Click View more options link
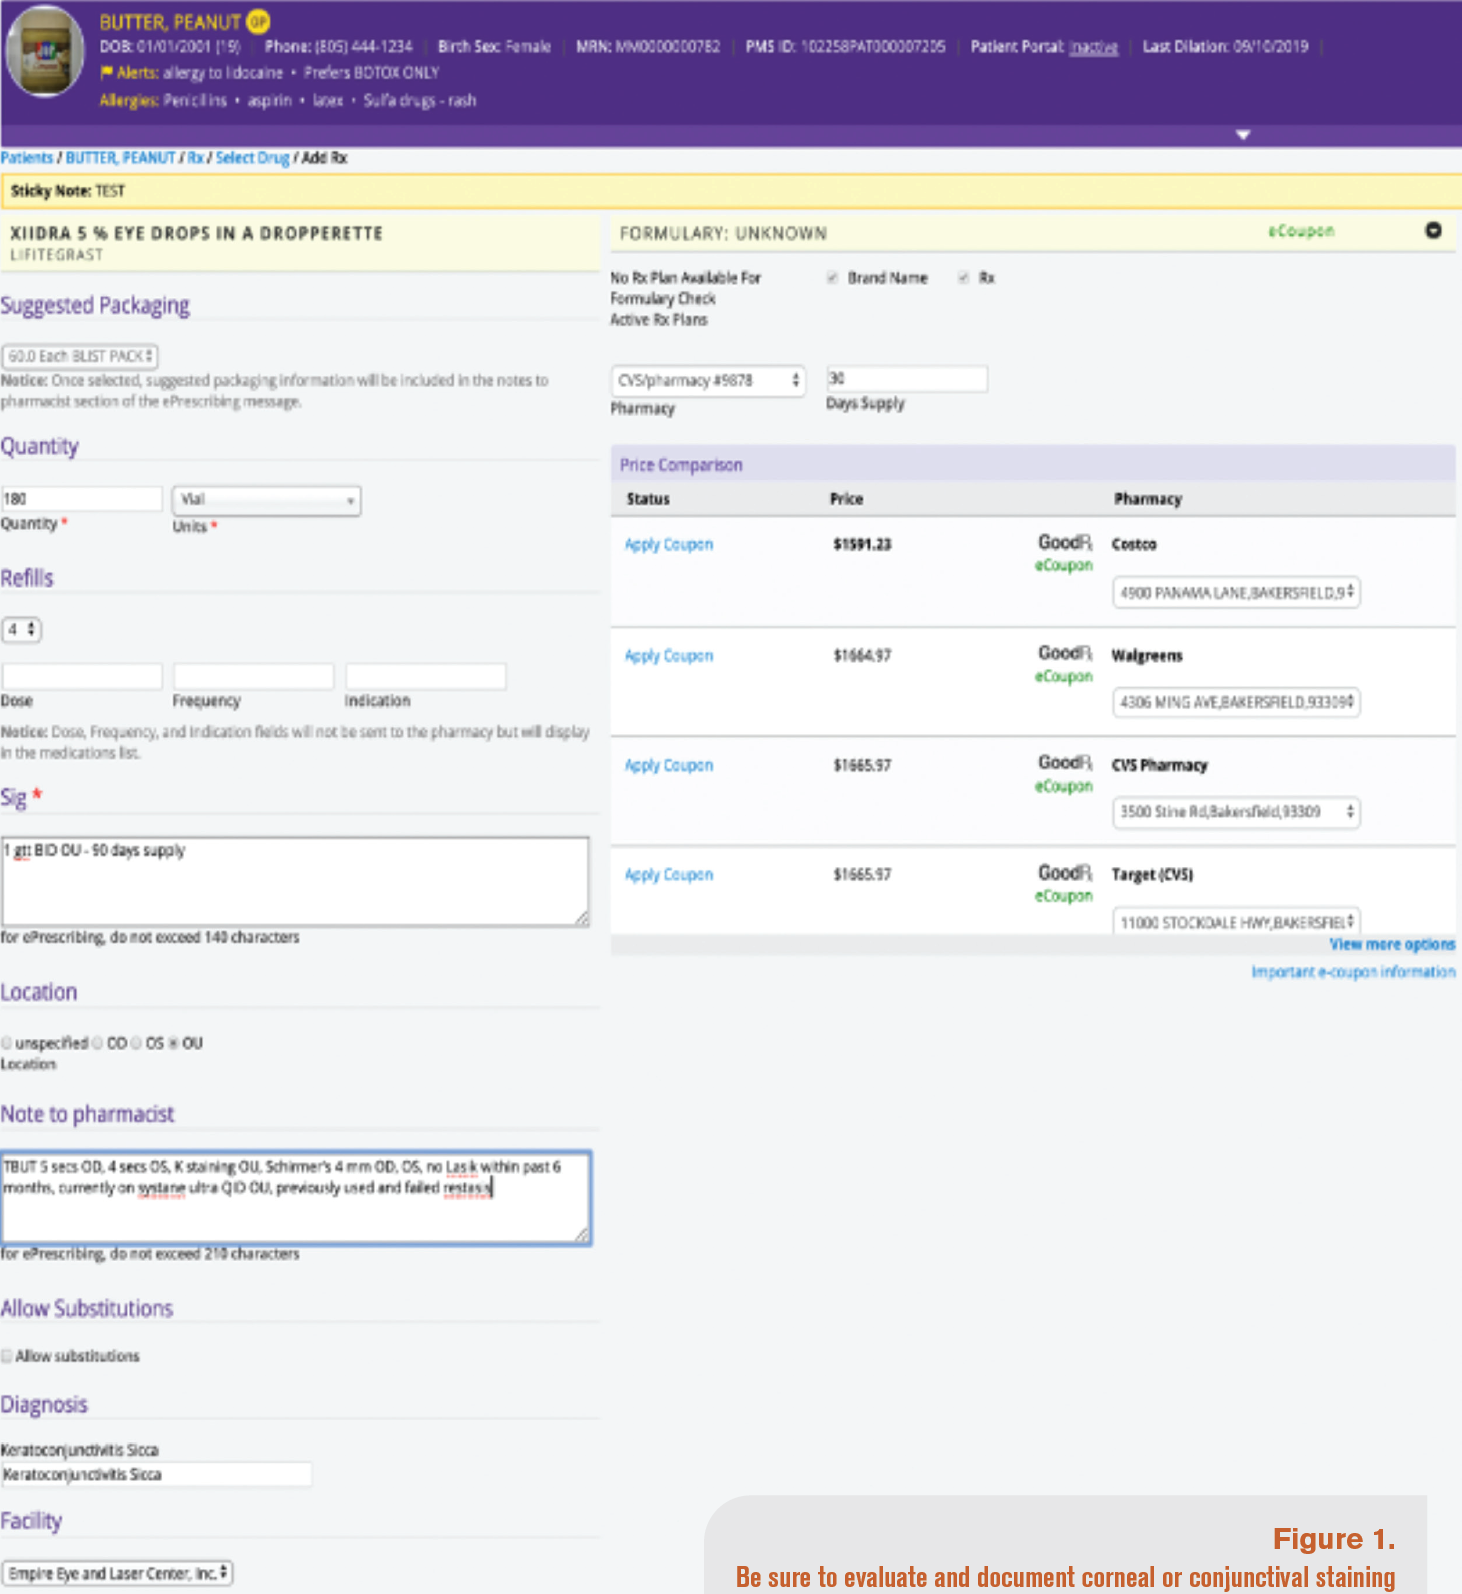The height and width of the screenshot is (1594, 1462). [x=1392, y=945]
